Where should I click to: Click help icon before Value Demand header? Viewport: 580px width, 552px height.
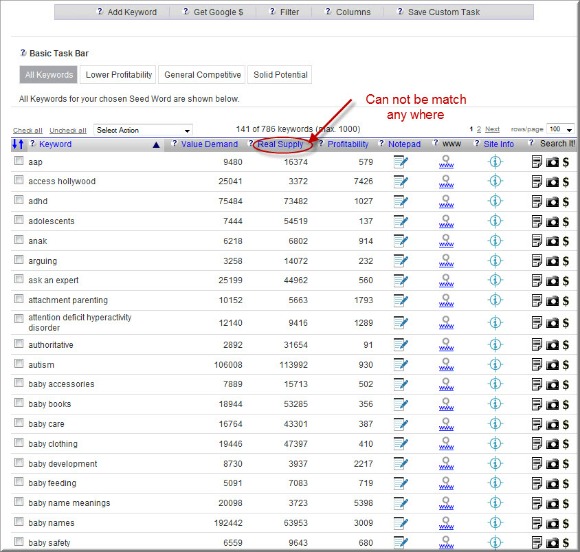(175, 144)
